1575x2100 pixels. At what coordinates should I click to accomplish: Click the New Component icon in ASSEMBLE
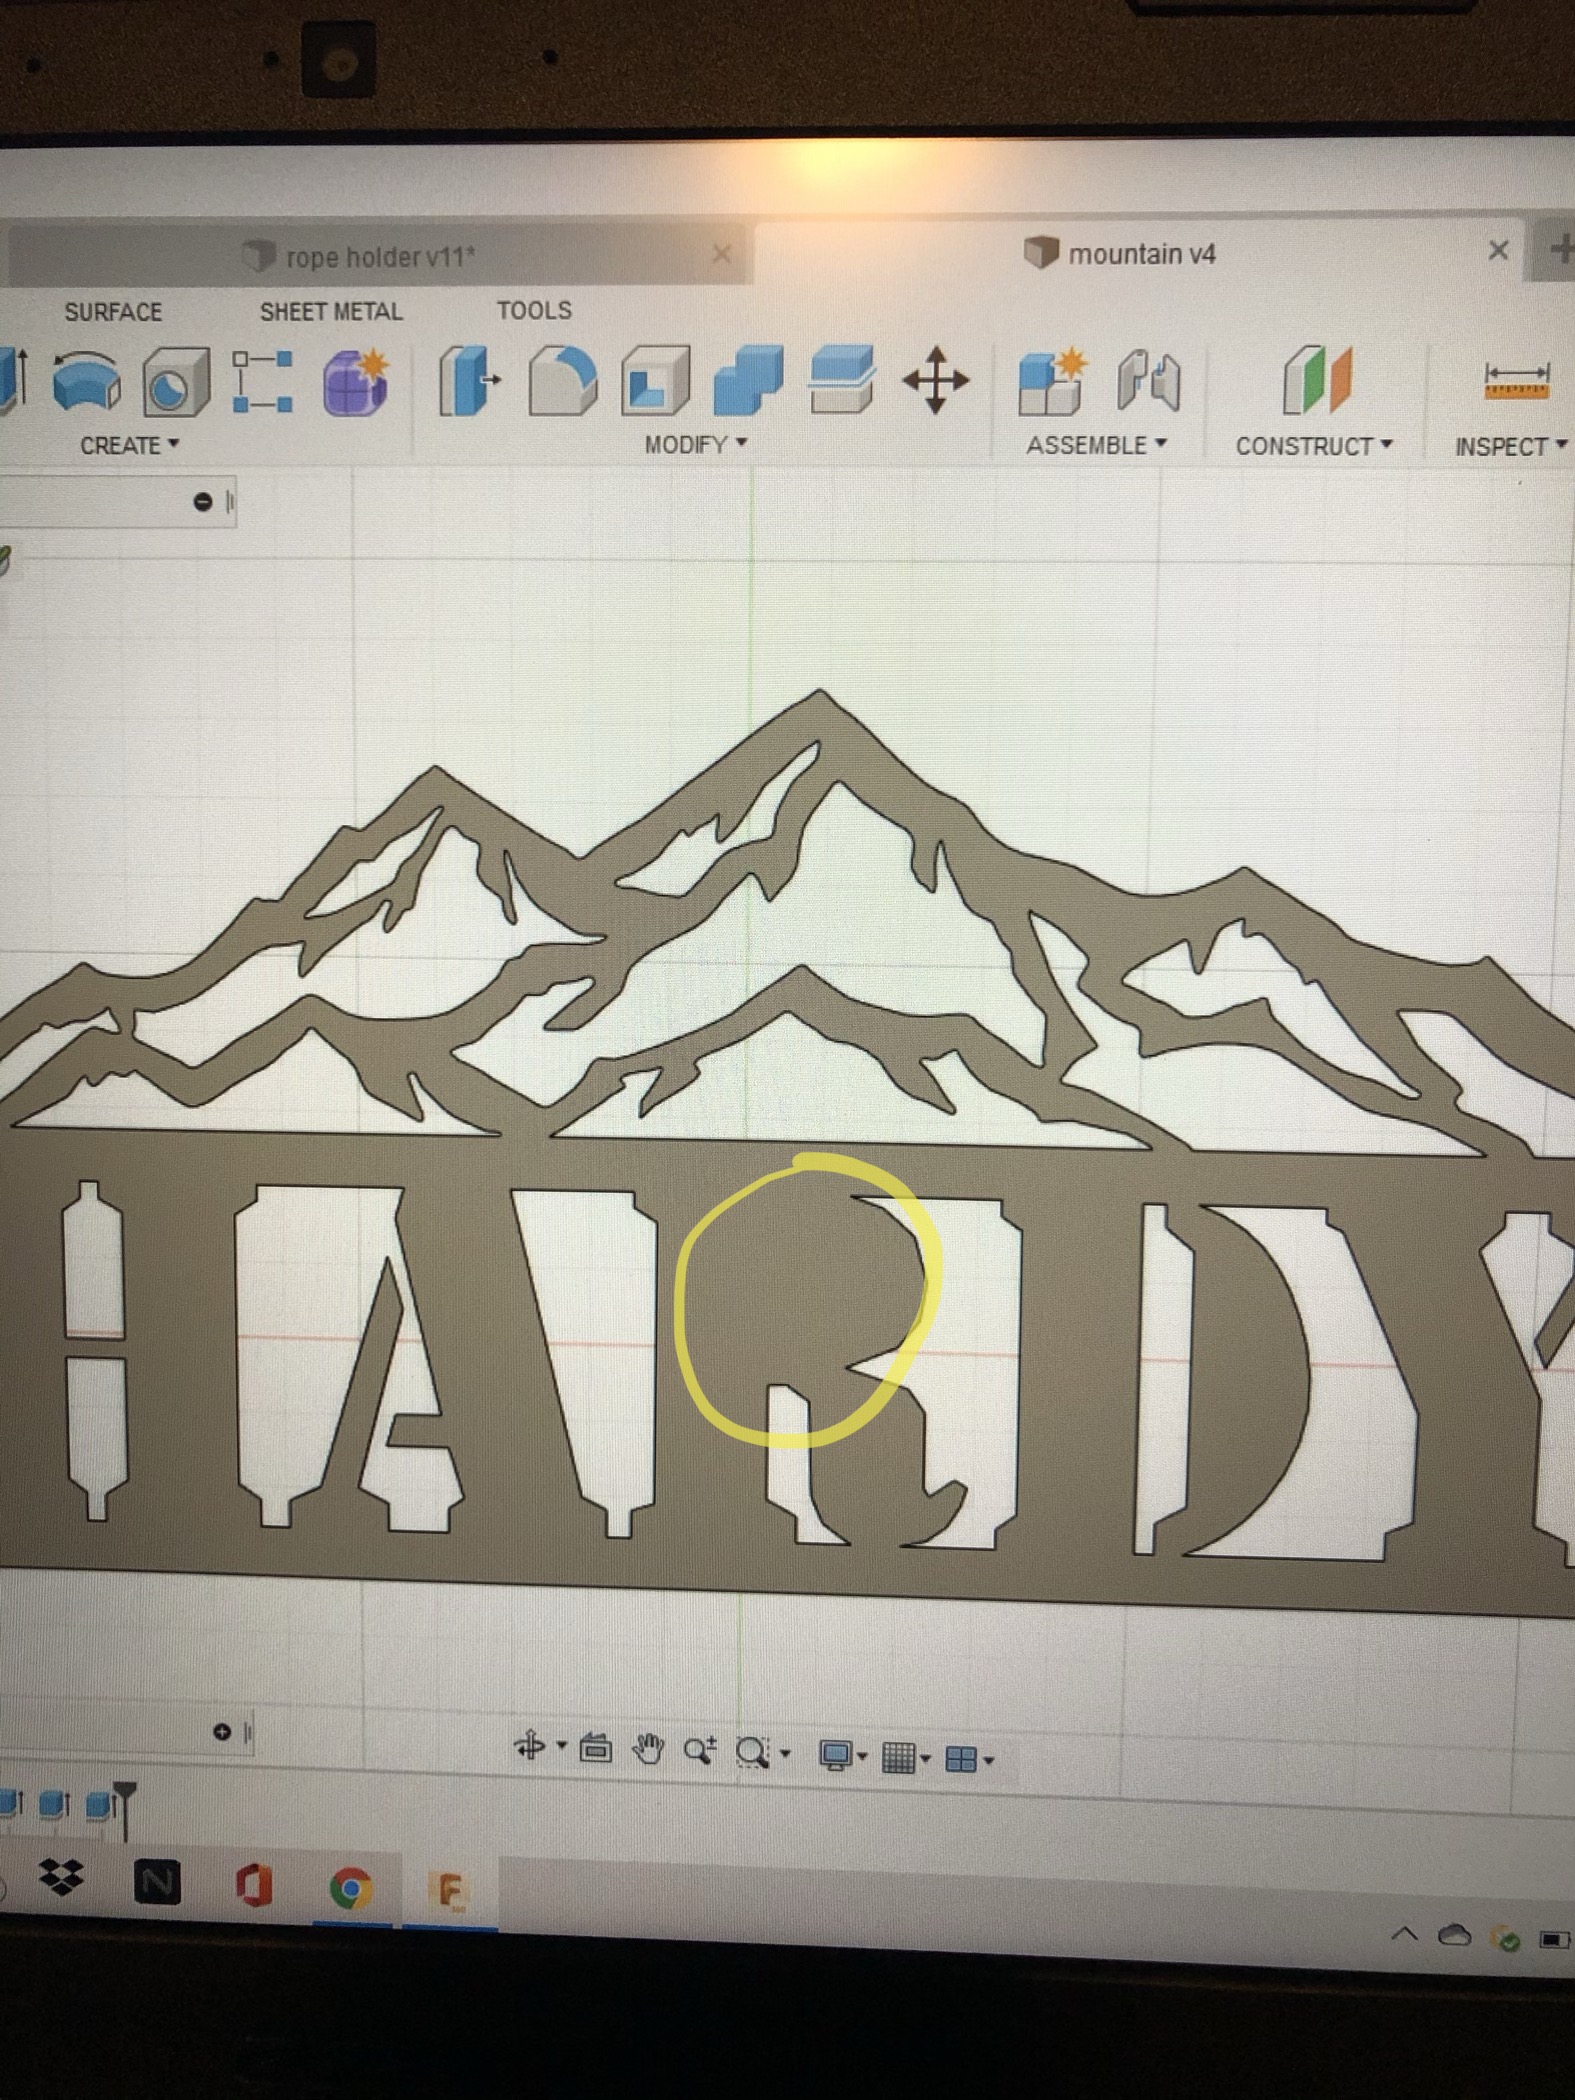(x=1051, y=381)
